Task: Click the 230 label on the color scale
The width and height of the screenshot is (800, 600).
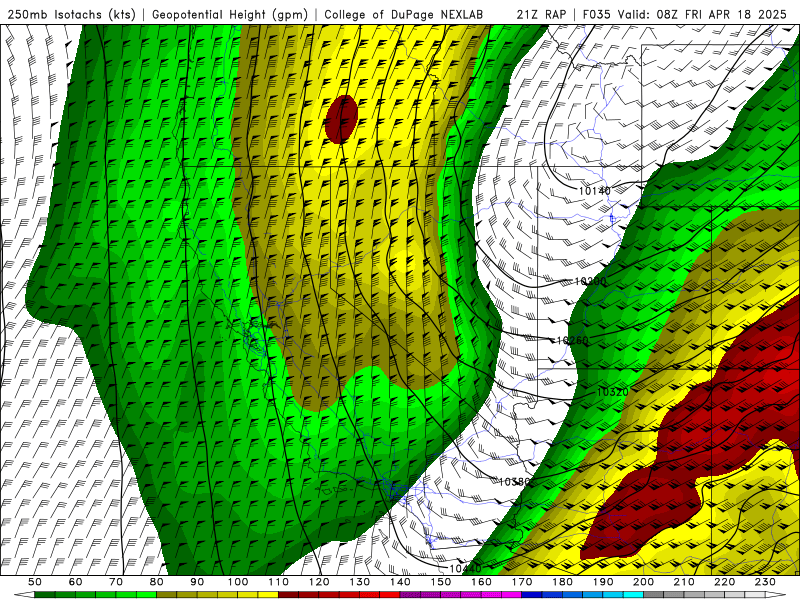Action: pyautogui.click(x=766, y=582)
